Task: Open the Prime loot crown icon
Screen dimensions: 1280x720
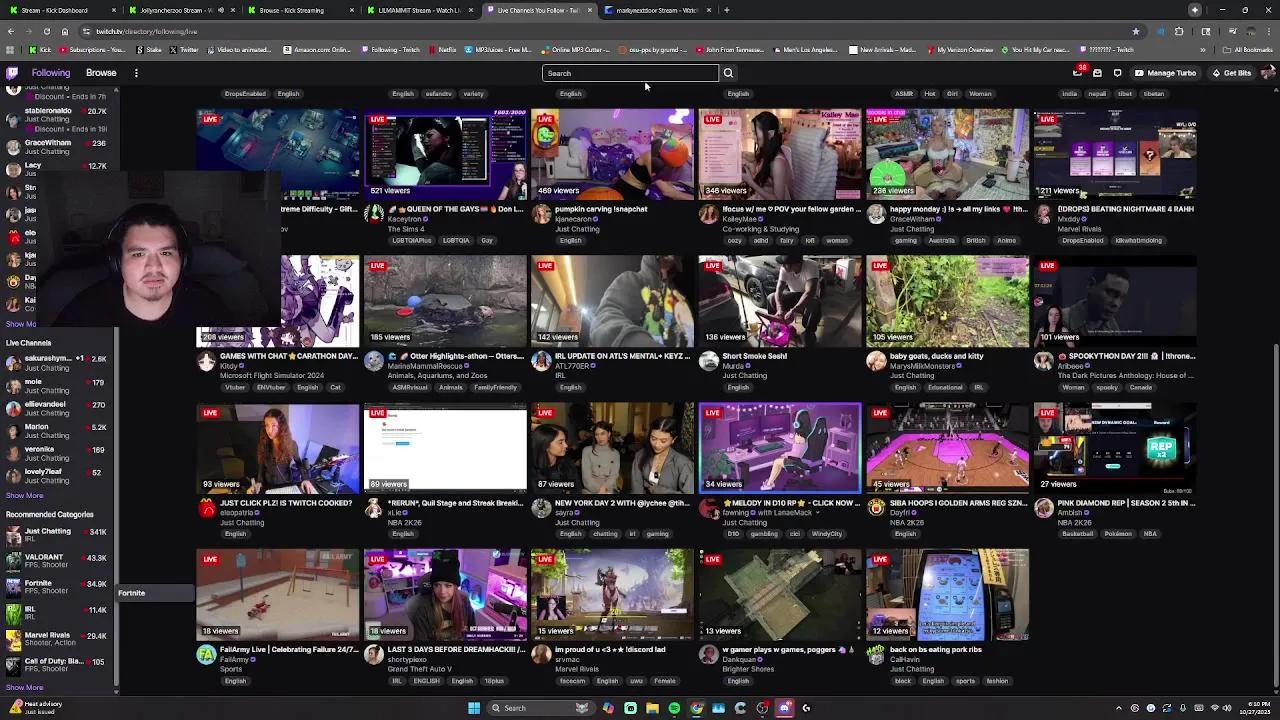Action: (x=1077, y=73)
